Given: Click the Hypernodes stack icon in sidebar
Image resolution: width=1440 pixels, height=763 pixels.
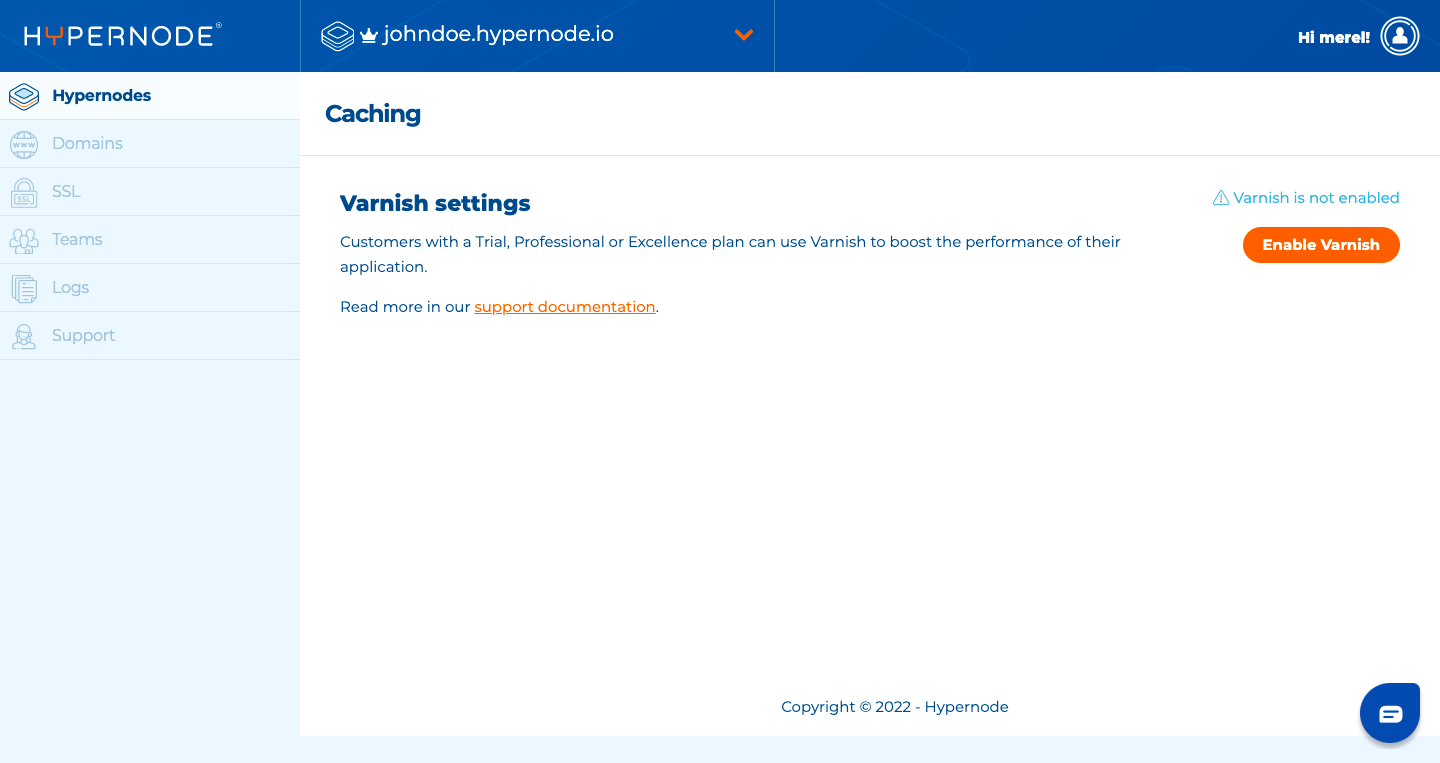Looking at the screenshot, I should coord(24,96).
